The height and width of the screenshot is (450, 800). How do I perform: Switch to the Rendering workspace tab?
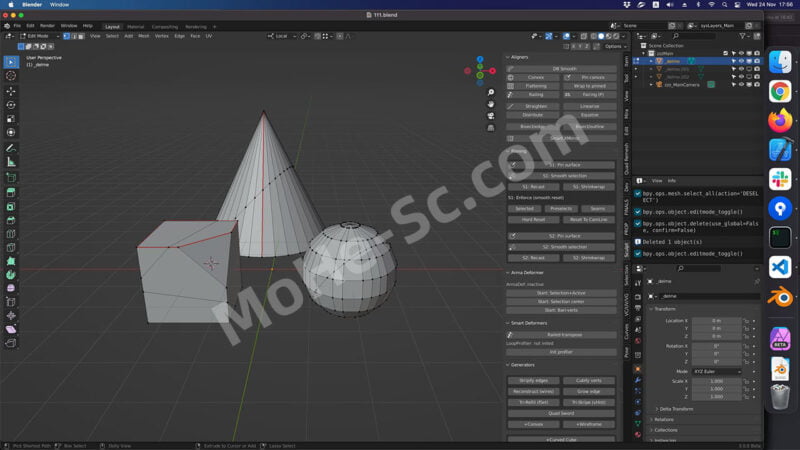(196, 27)
